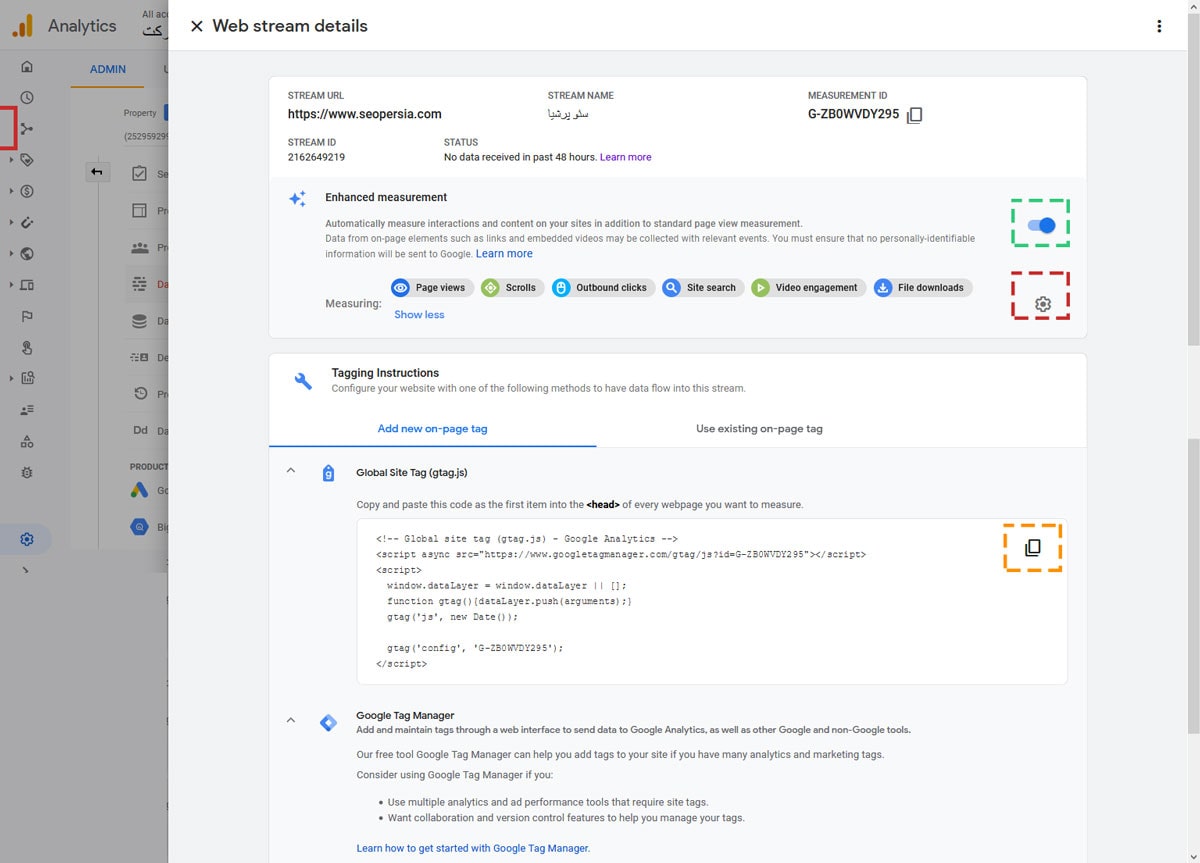Open the Learn more link beside stream status
1200x863 pixels.
coord(625,157)
